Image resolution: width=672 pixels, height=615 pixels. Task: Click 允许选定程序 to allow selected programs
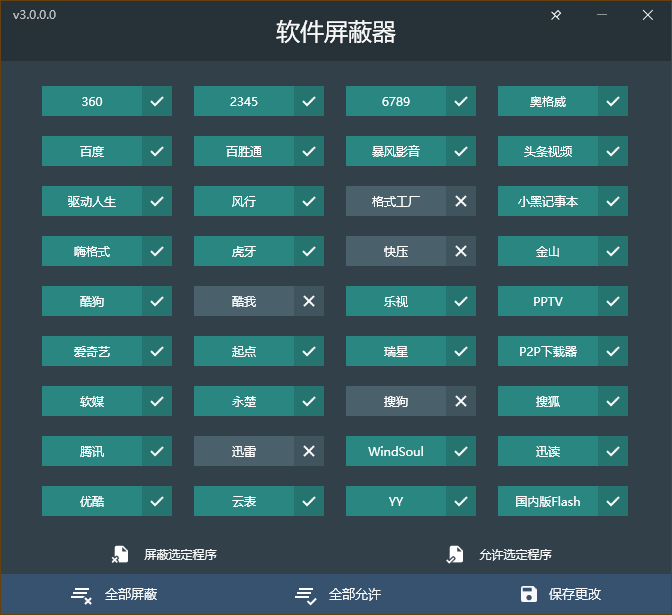[515, 555]
